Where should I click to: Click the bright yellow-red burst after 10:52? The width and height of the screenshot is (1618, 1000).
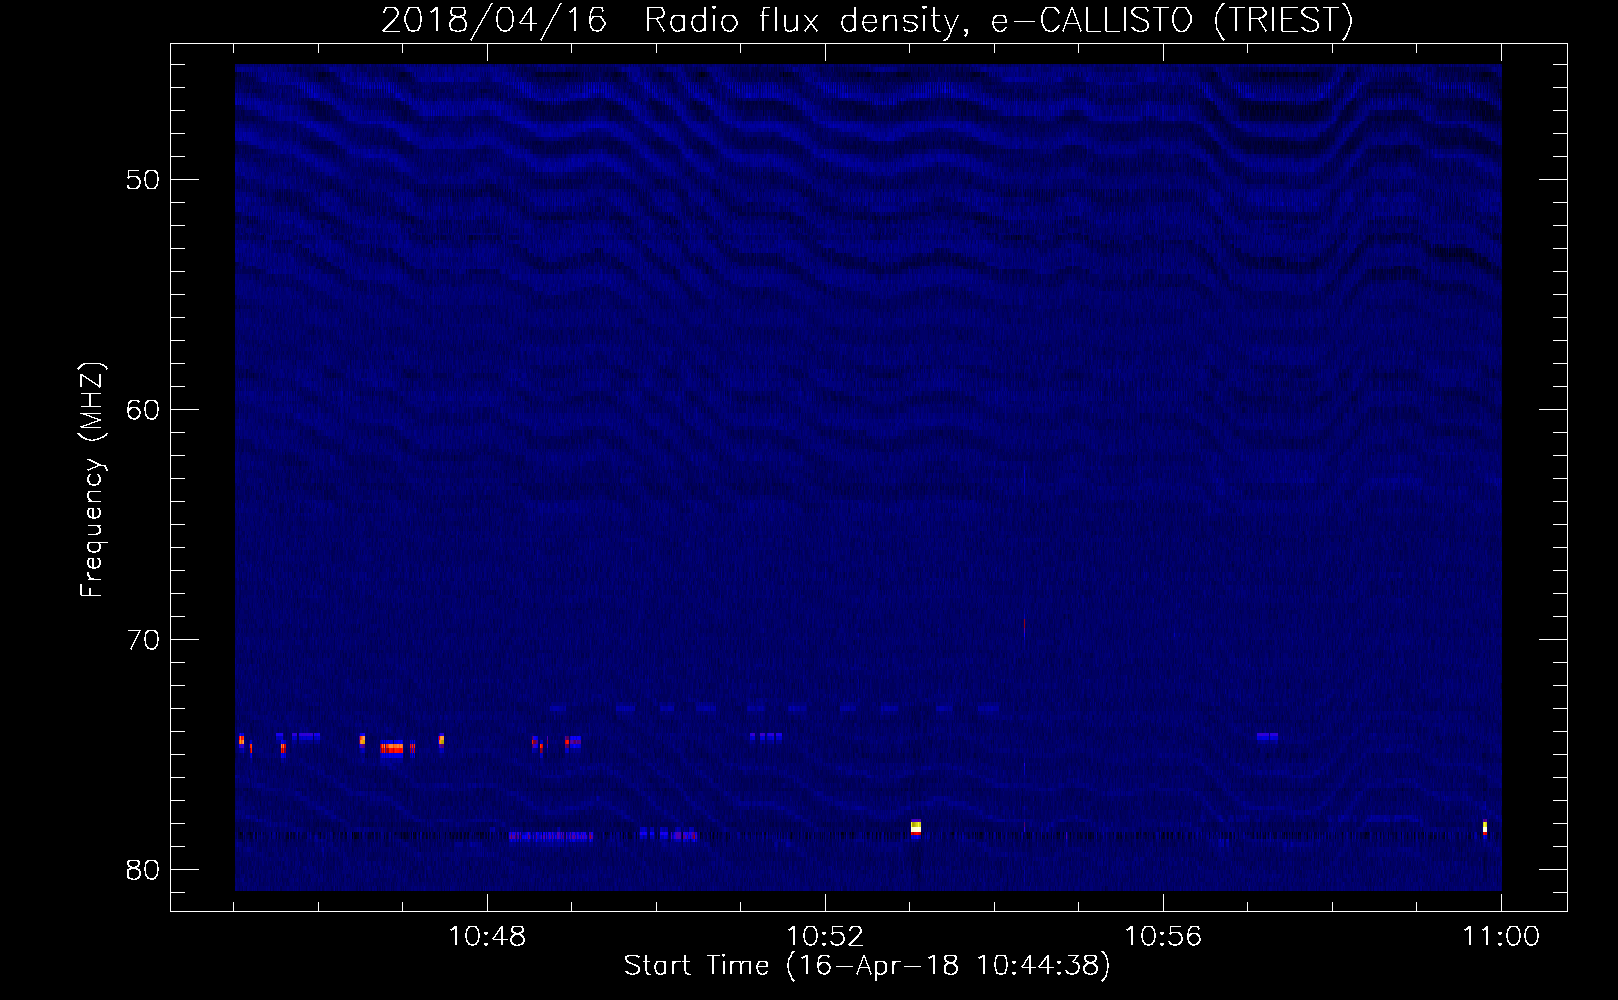point(916,828)
